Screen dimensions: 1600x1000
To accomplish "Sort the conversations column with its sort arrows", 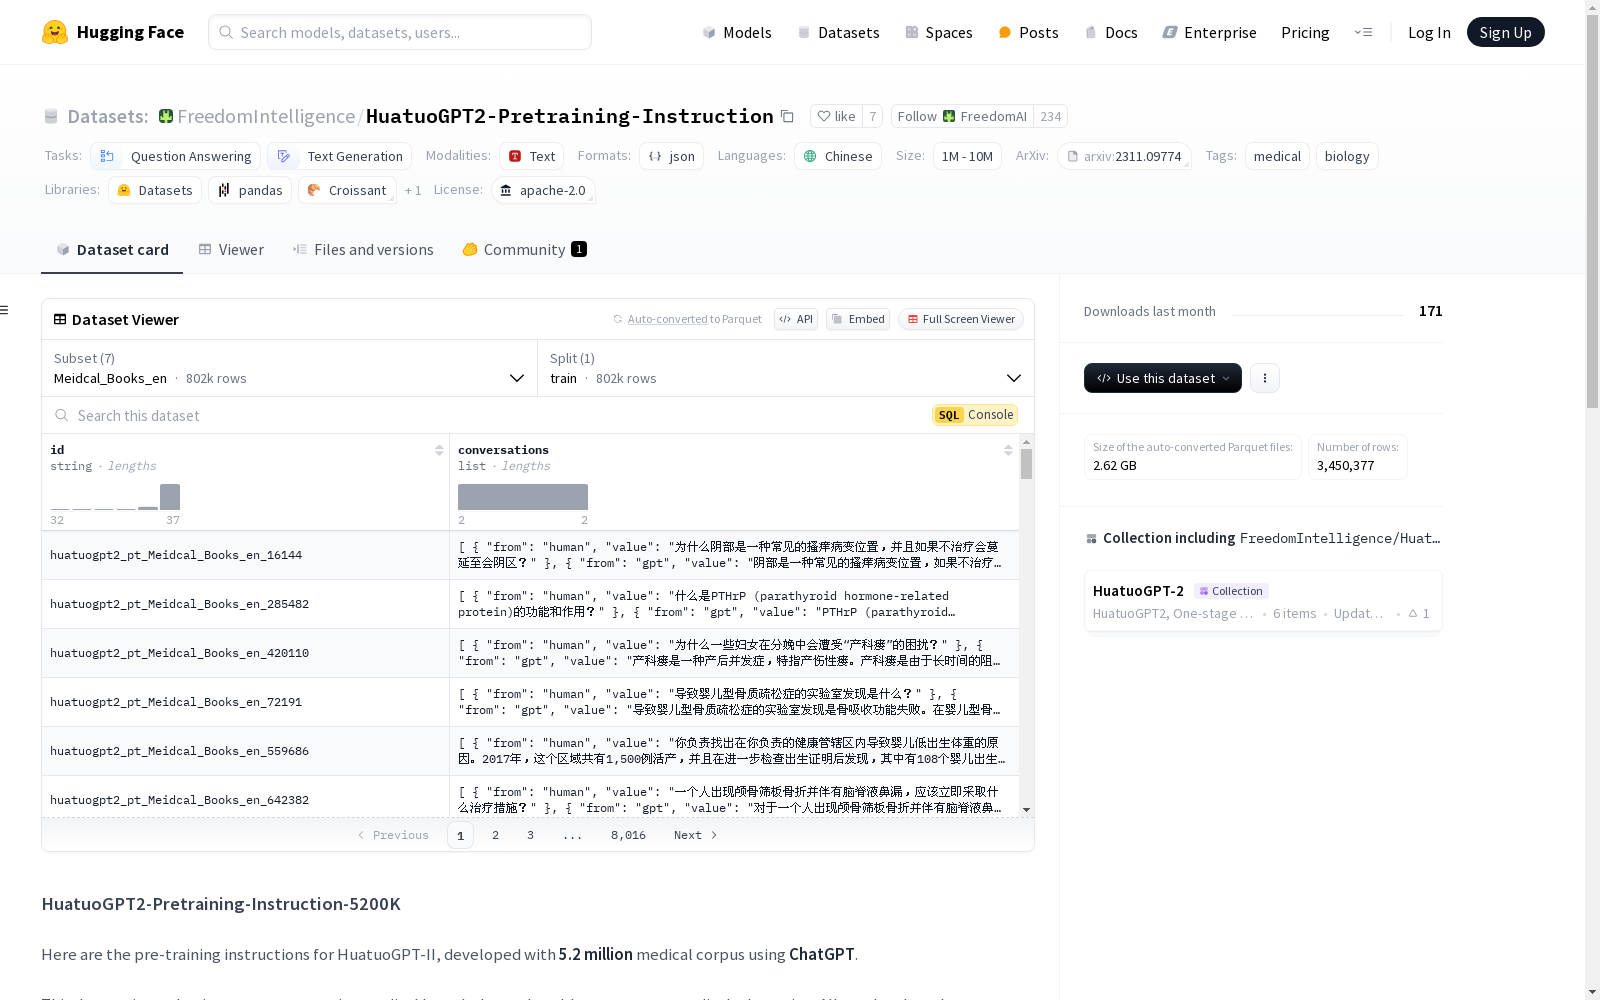I will click(1008, 450).
